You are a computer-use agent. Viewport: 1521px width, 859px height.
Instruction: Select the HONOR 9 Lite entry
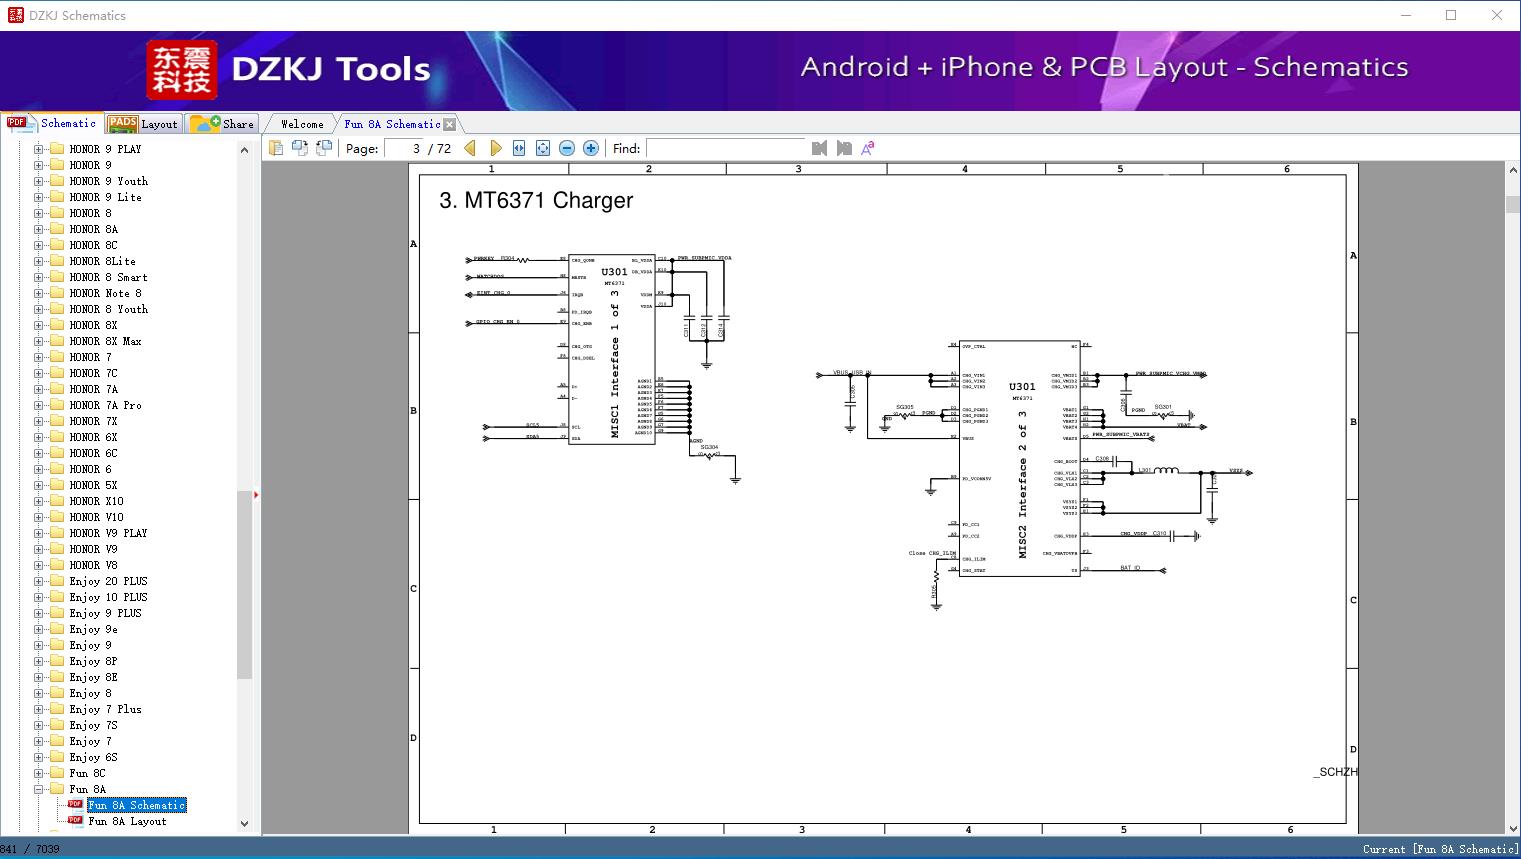click(x=105, y=197)
